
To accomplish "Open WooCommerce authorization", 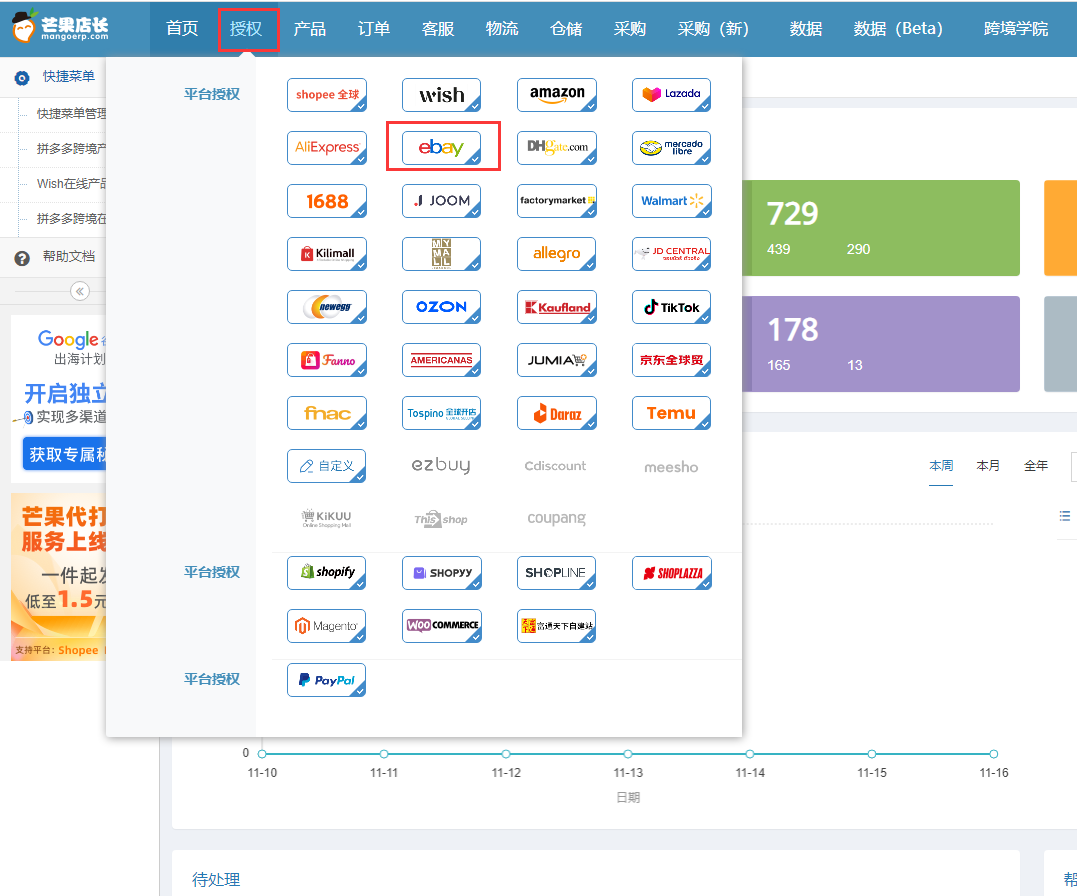I will pyautogui.click(x=441, y=625).
